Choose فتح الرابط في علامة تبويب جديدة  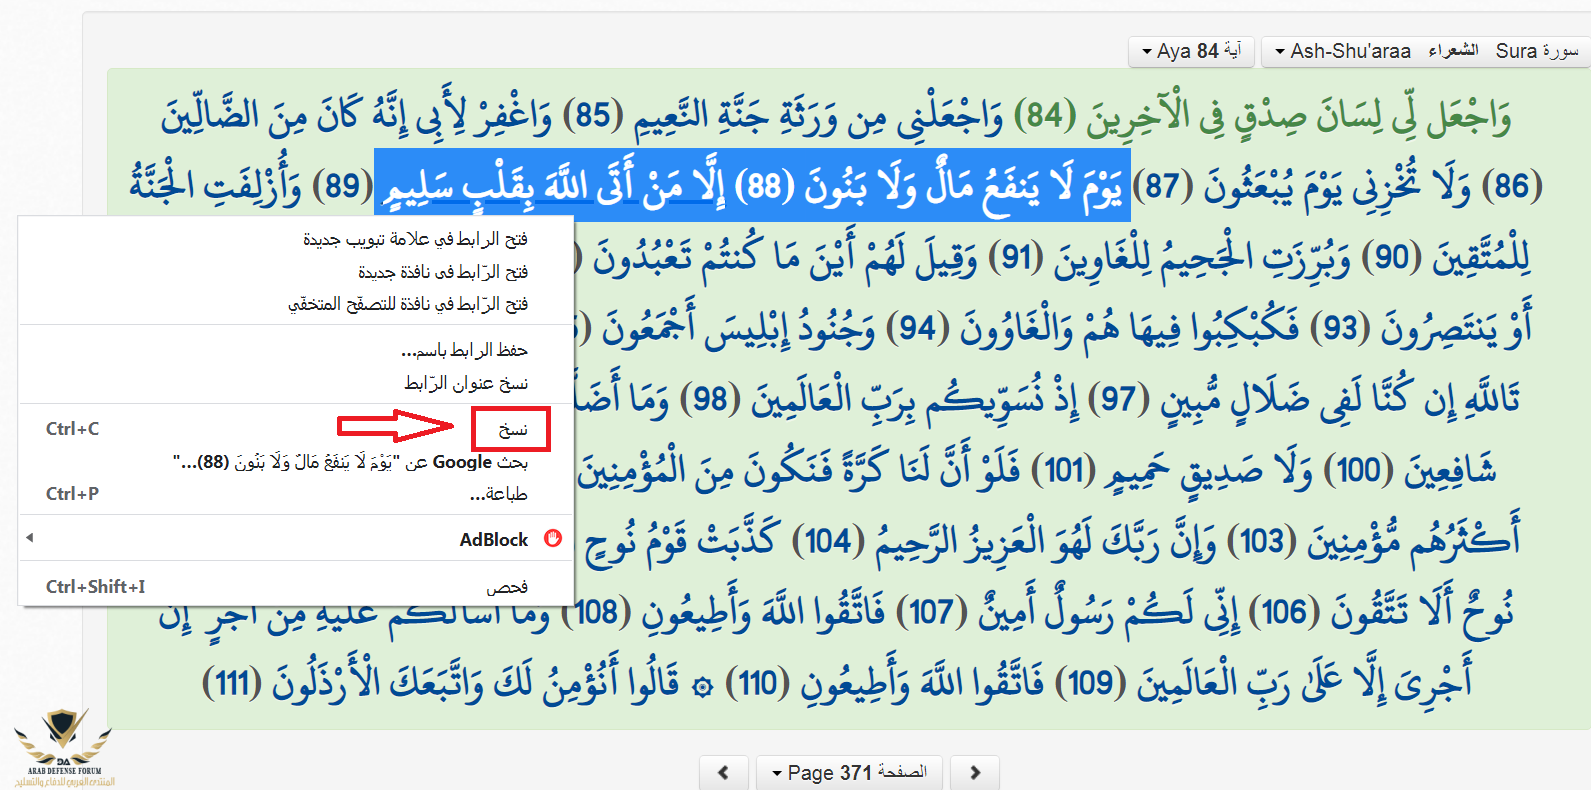[415, 239]
